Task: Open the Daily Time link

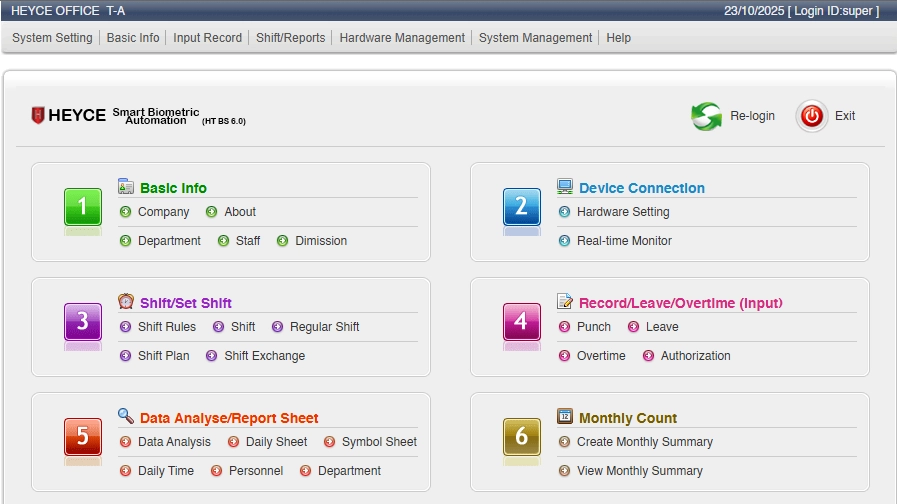Action: click(166, 471)
